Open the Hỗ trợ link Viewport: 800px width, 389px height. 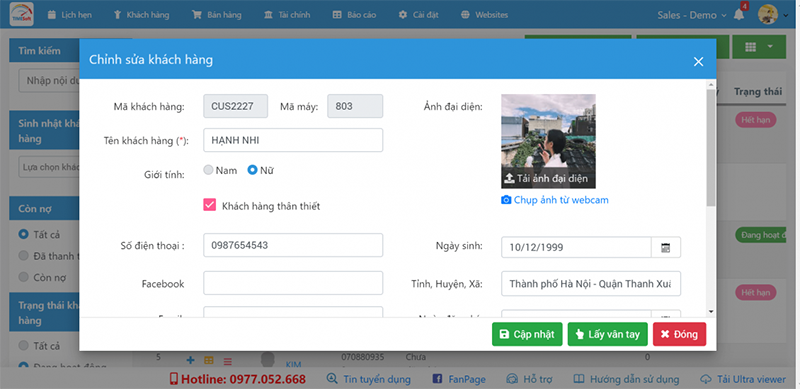point(529,379)
